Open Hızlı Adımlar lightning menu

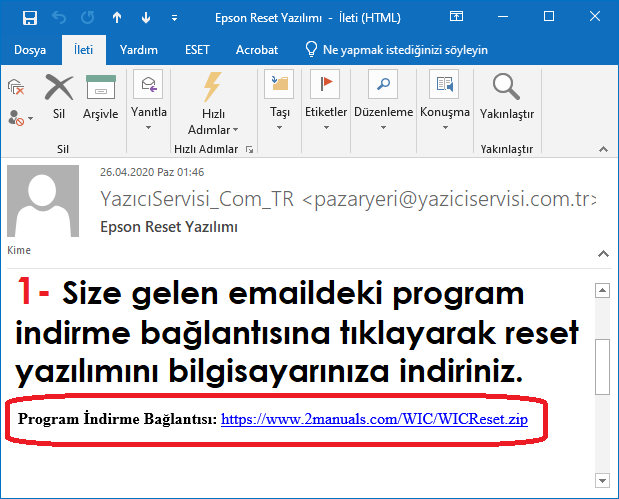(x=213, y=103)
